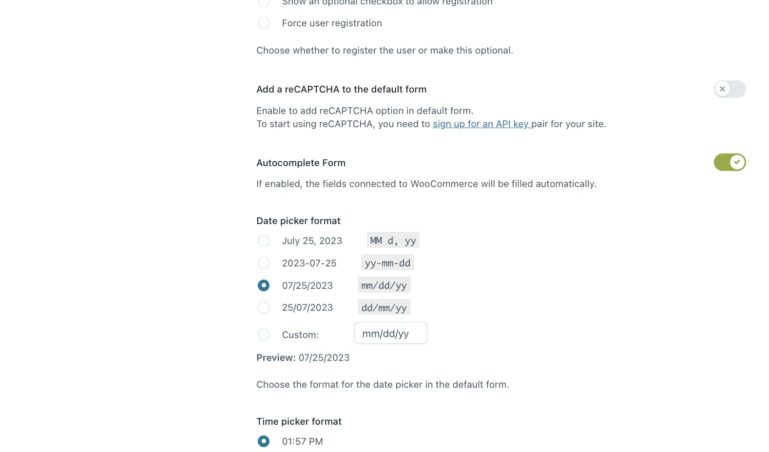The image size is (769, 452).
Task: Select the Custom date format radio button
Action: [x=263, y=335]
